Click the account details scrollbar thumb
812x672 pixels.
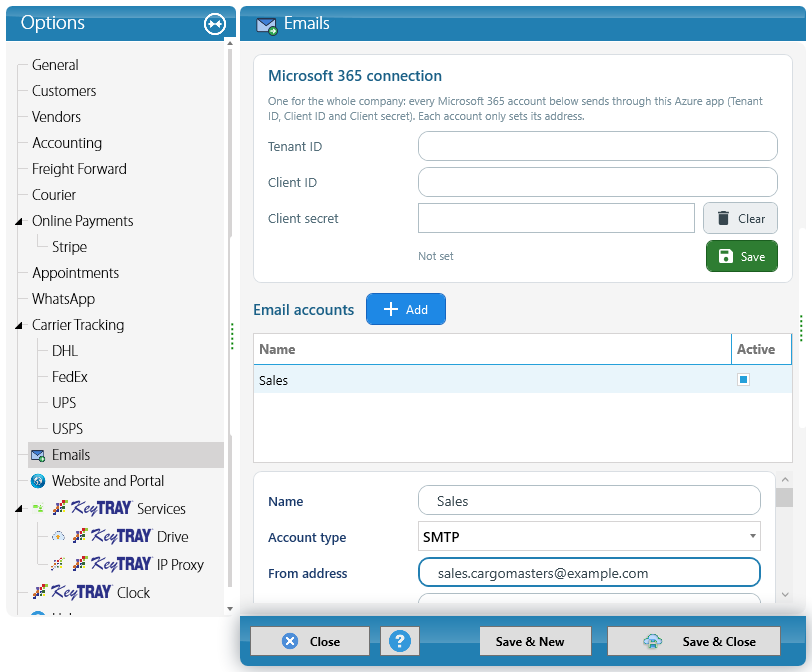[x=785, y=498]
